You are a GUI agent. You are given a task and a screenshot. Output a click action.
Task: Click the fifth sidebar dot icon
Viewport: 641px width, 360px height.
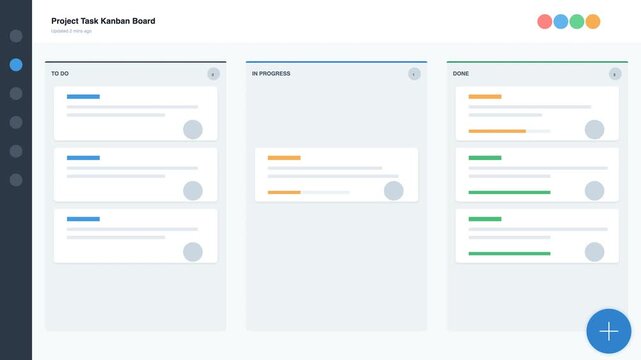16,151
